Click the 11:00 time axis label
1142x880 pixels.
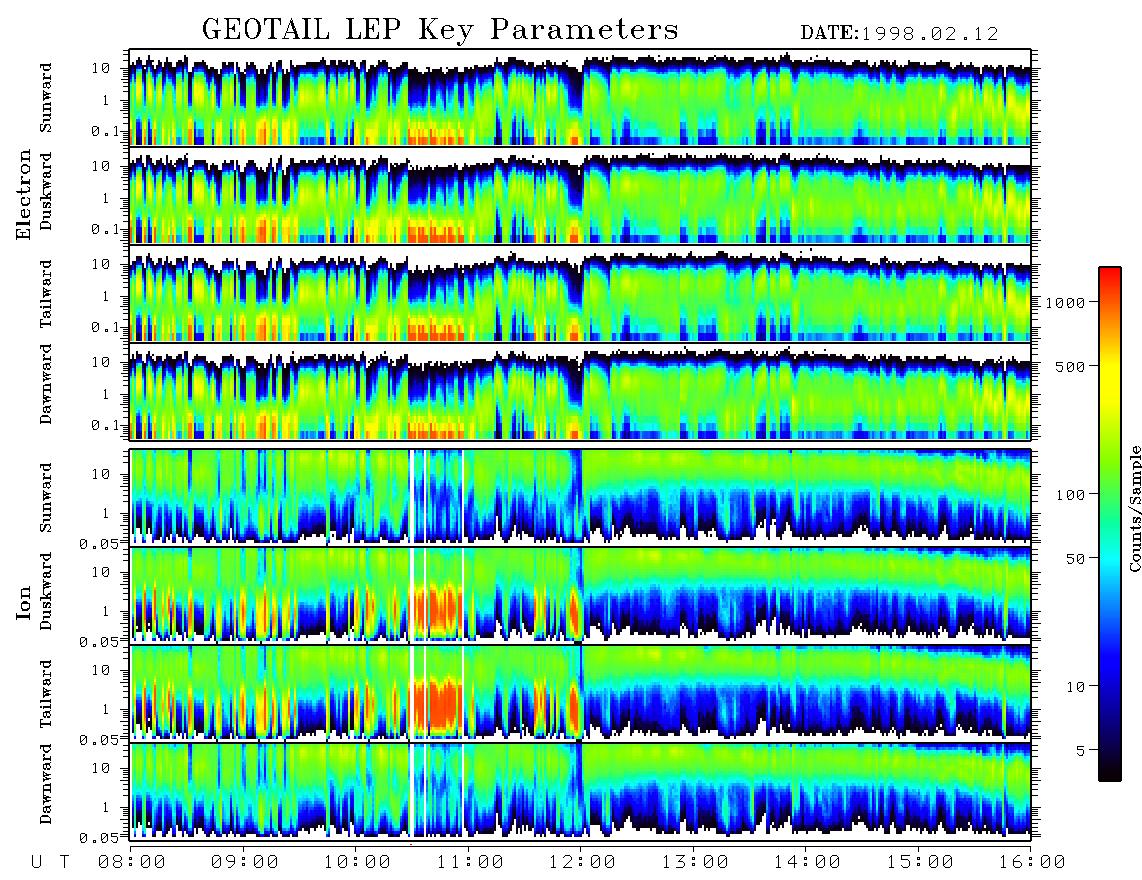(x=470, y=862)
